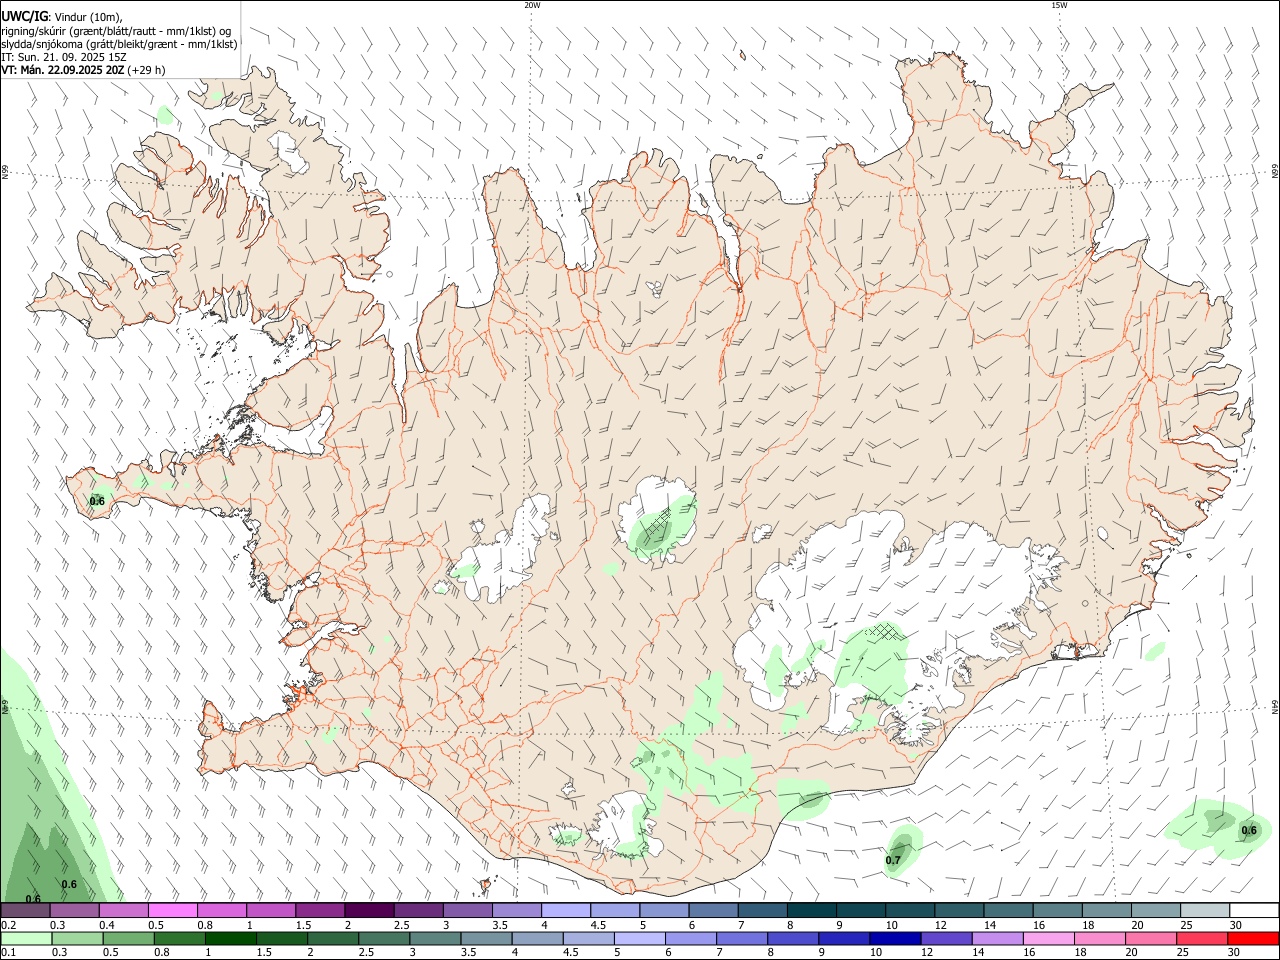Screen dimensions: 1280x960
Task: Click the deep blue 10–12 swatch in lower legend
Action: [895, 938]
